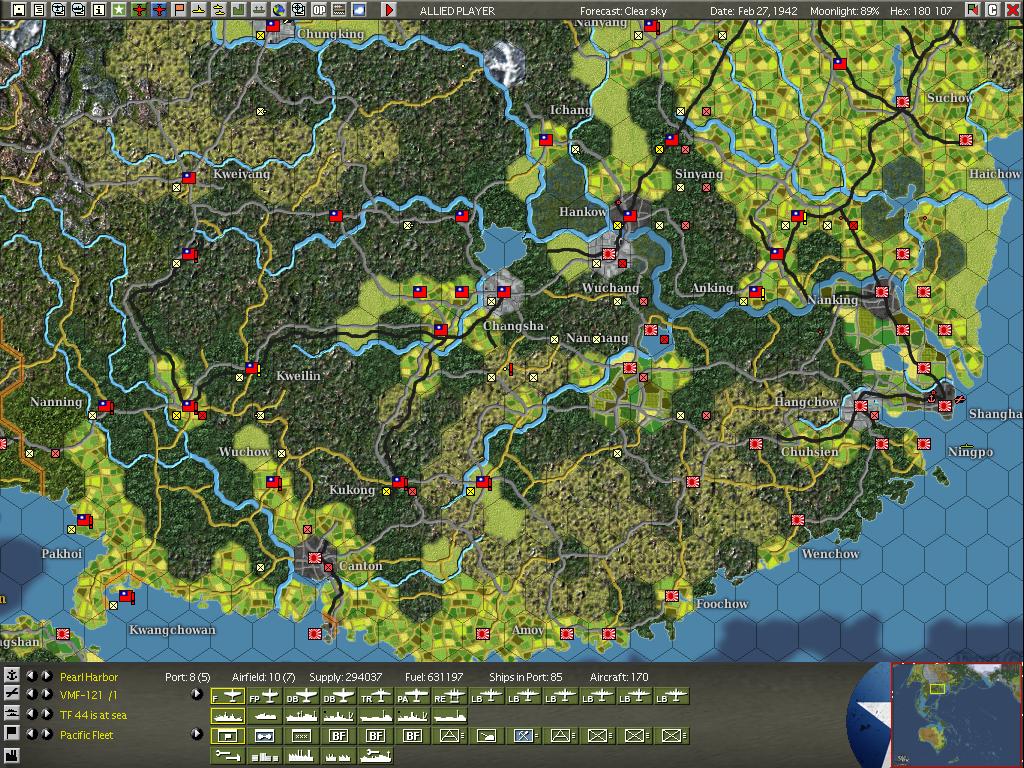Image resolution: width=1024 pixels, height=768 pixels.
Task: Click the red play arrow to end turn
Action: (389, 10)
